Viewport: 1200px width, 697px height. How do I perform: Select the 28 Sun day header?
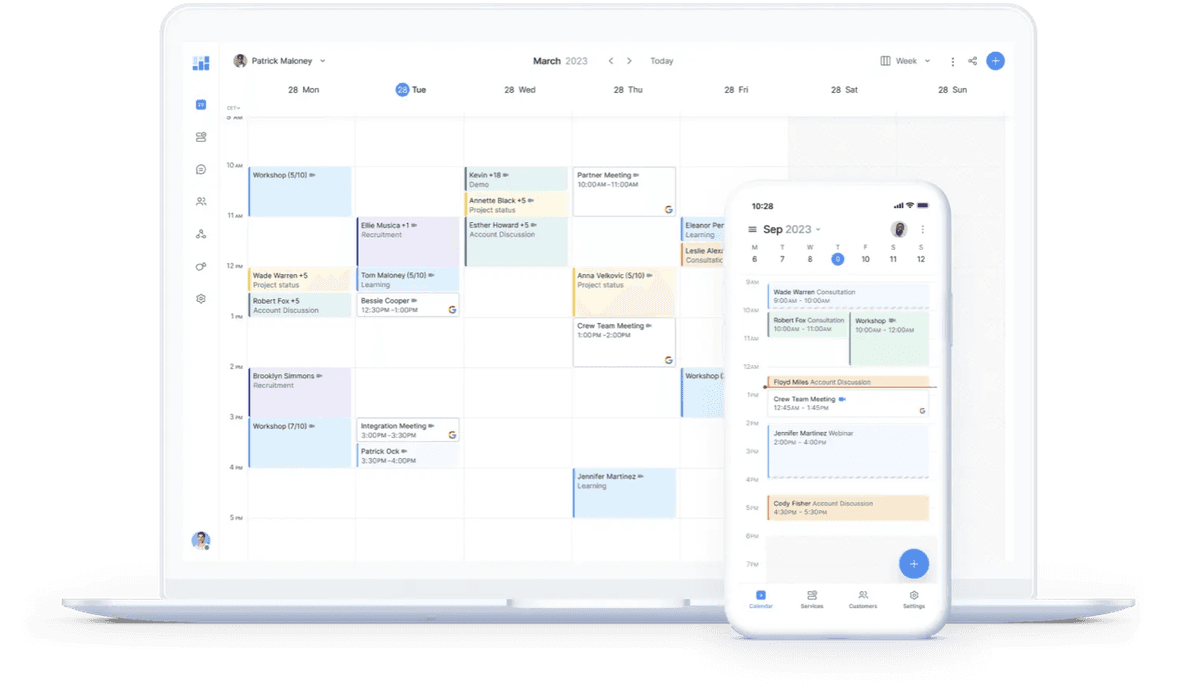tap(952, 90)
